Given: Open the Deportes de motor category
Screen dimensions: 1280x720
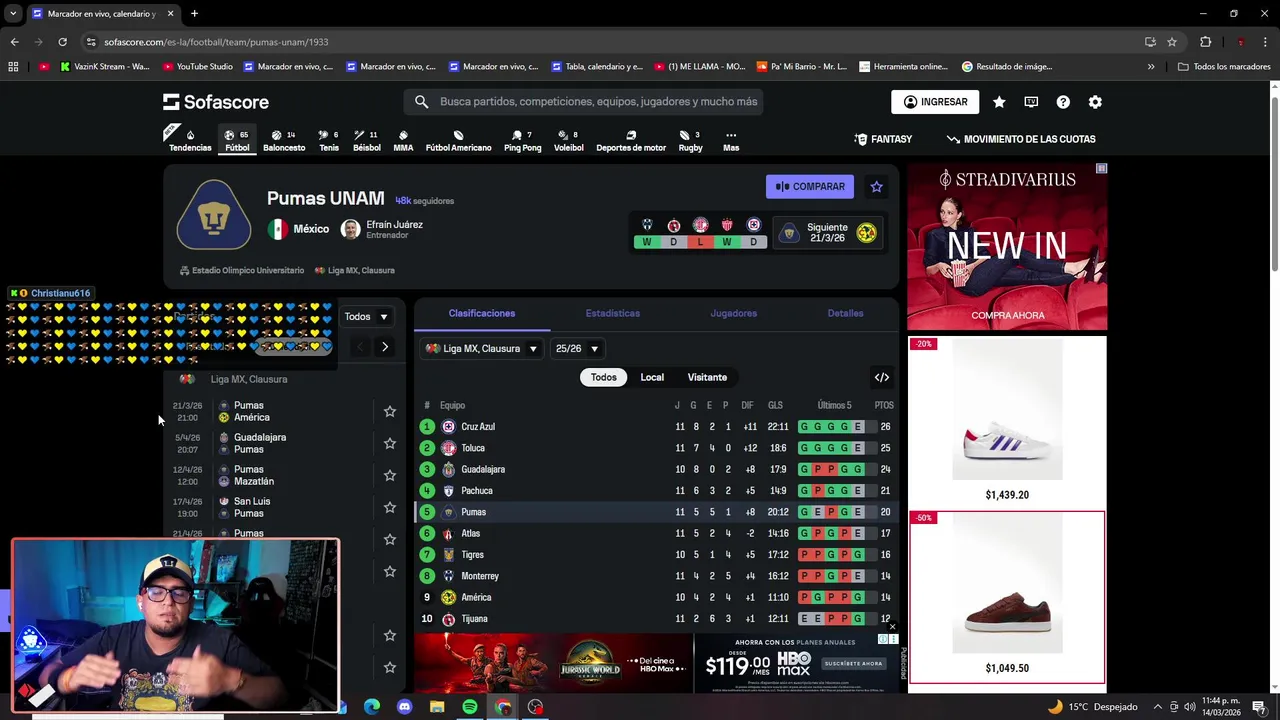Looking at the screenshot, I should click(631, 140).
